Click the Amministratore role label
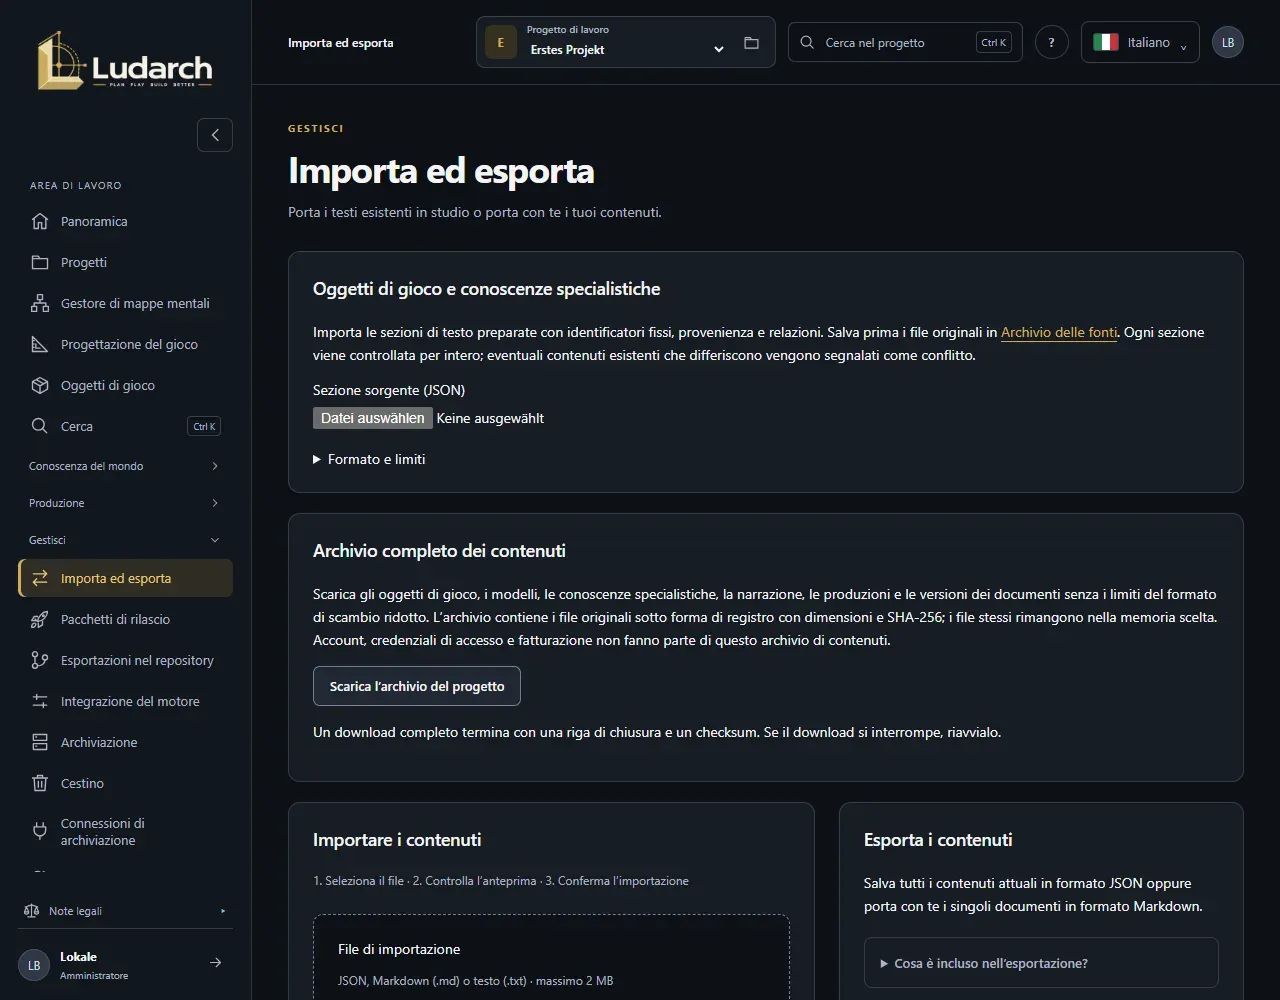The width and height of the screenshot is (1280, 1000). click(94, 975)
